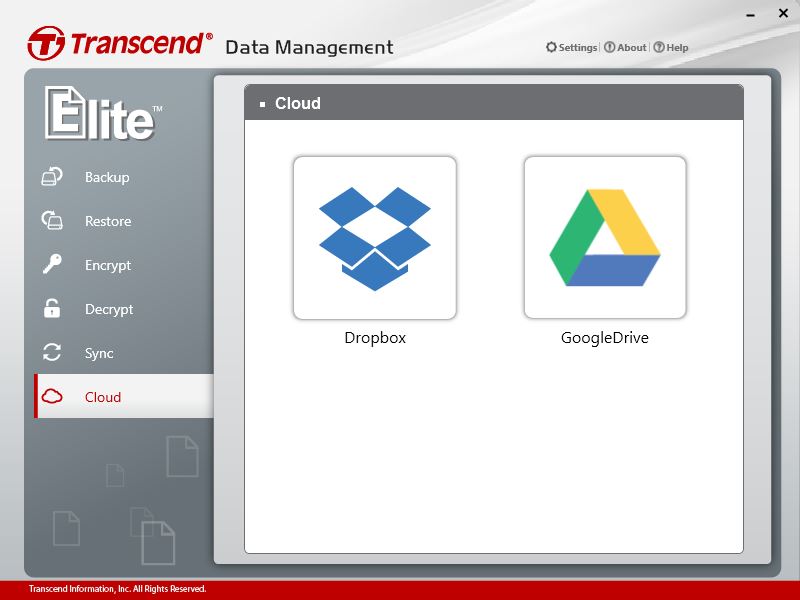
Task: Click the Restore drive icon in the sidebar
Action: tap(52, 220)
